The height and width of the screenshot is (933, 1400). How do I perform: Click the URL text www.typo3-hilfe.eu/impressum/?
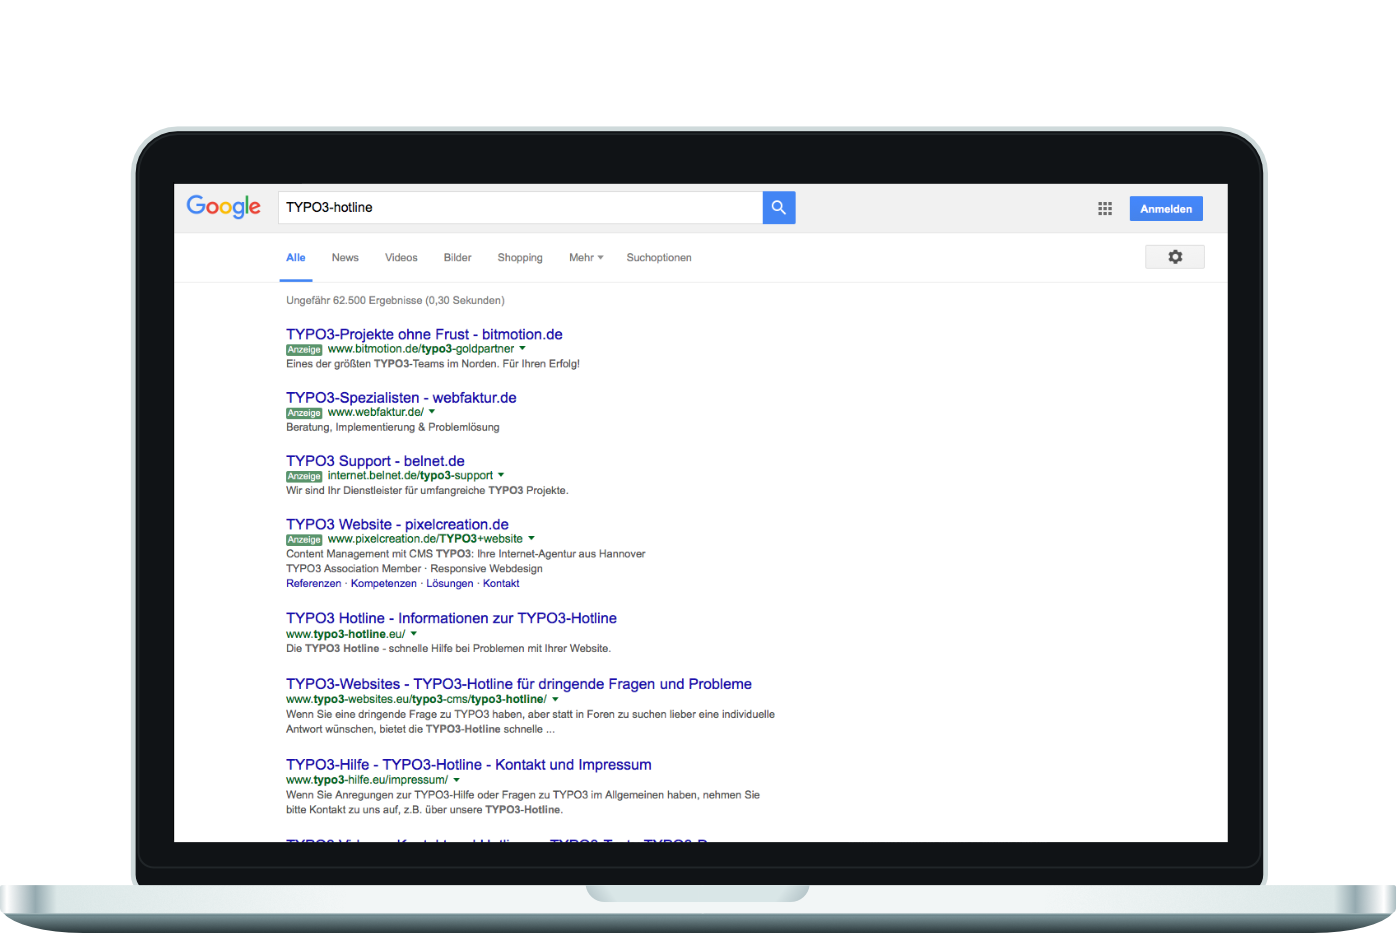pos(367,780)
